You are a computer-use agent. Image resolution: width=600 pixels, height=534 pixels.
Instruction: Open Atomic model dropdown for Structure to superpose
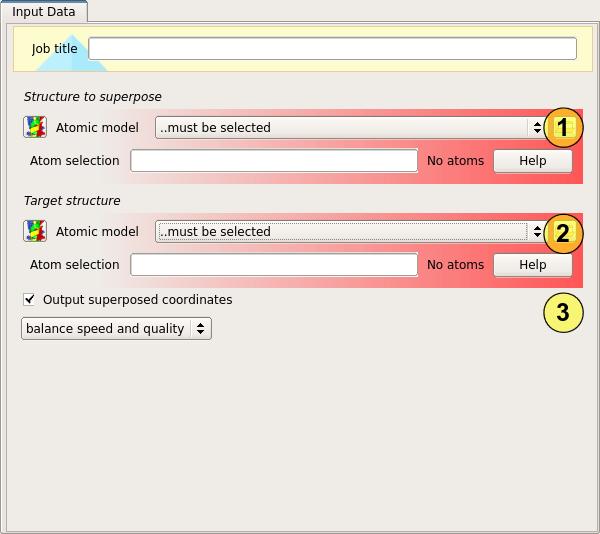click(350, 127)
